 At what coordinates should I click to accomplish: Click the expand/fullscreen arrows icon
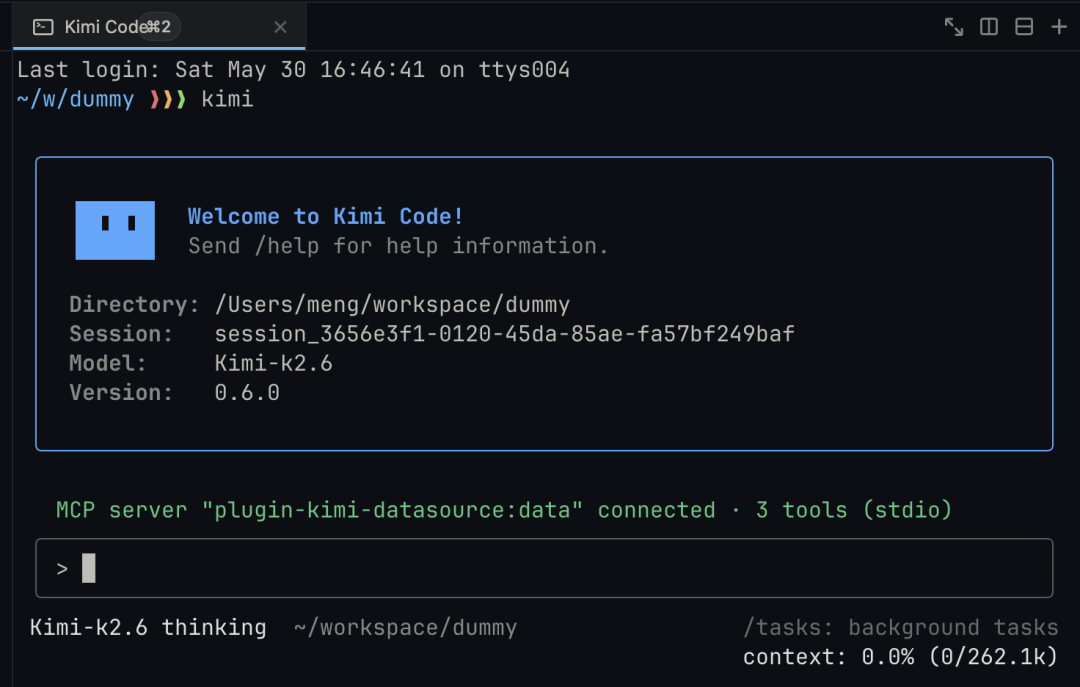(x=953, y=27)
